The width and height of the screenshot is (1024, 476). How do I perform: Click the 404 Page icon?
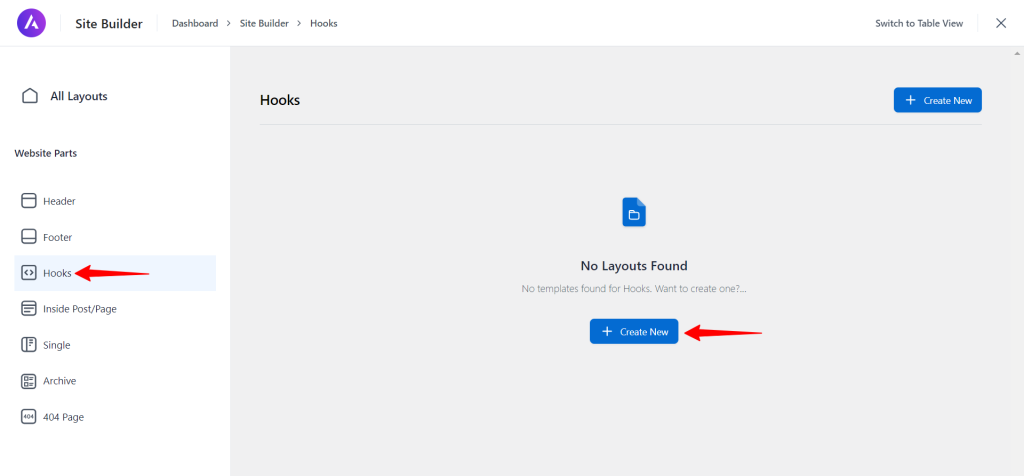point(29,417)
